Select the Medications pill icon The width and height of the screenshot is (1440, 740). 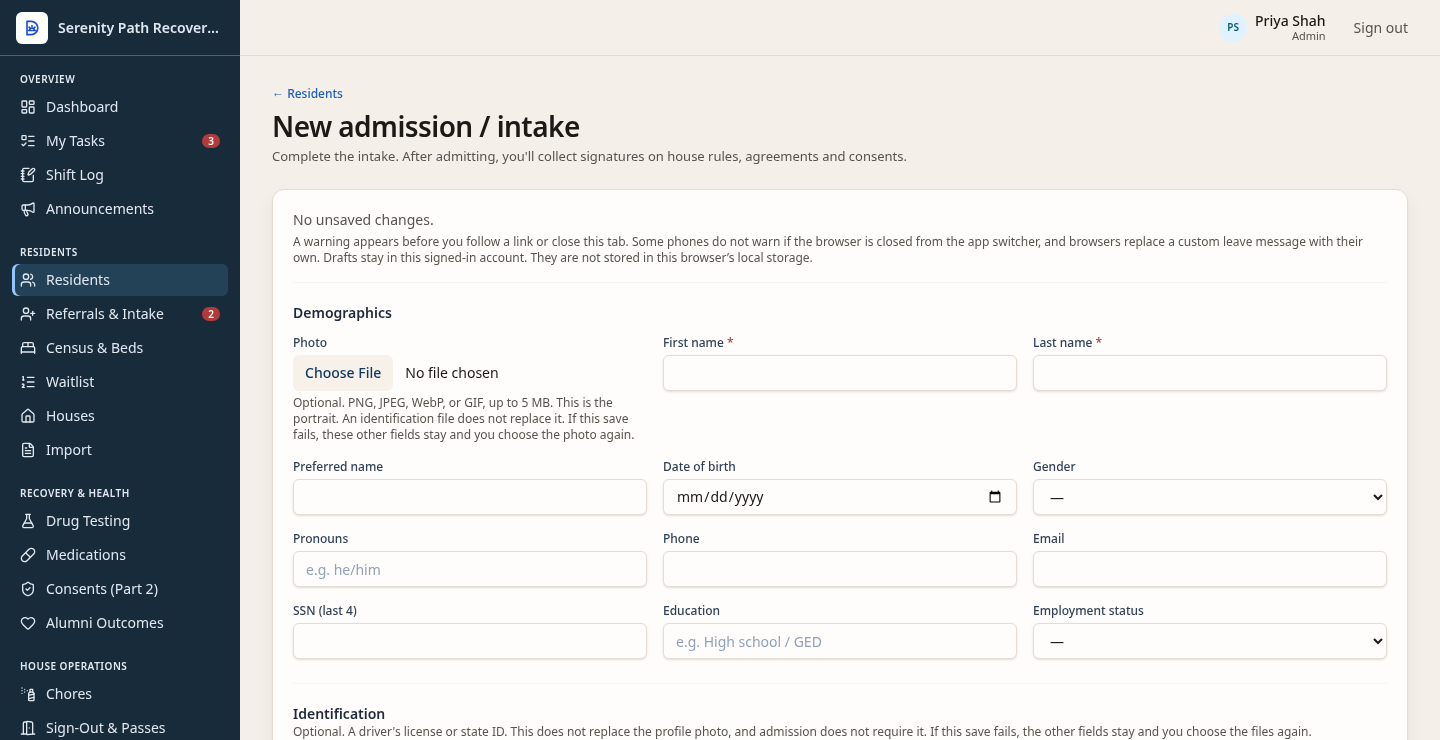click(x=28, y=555)
